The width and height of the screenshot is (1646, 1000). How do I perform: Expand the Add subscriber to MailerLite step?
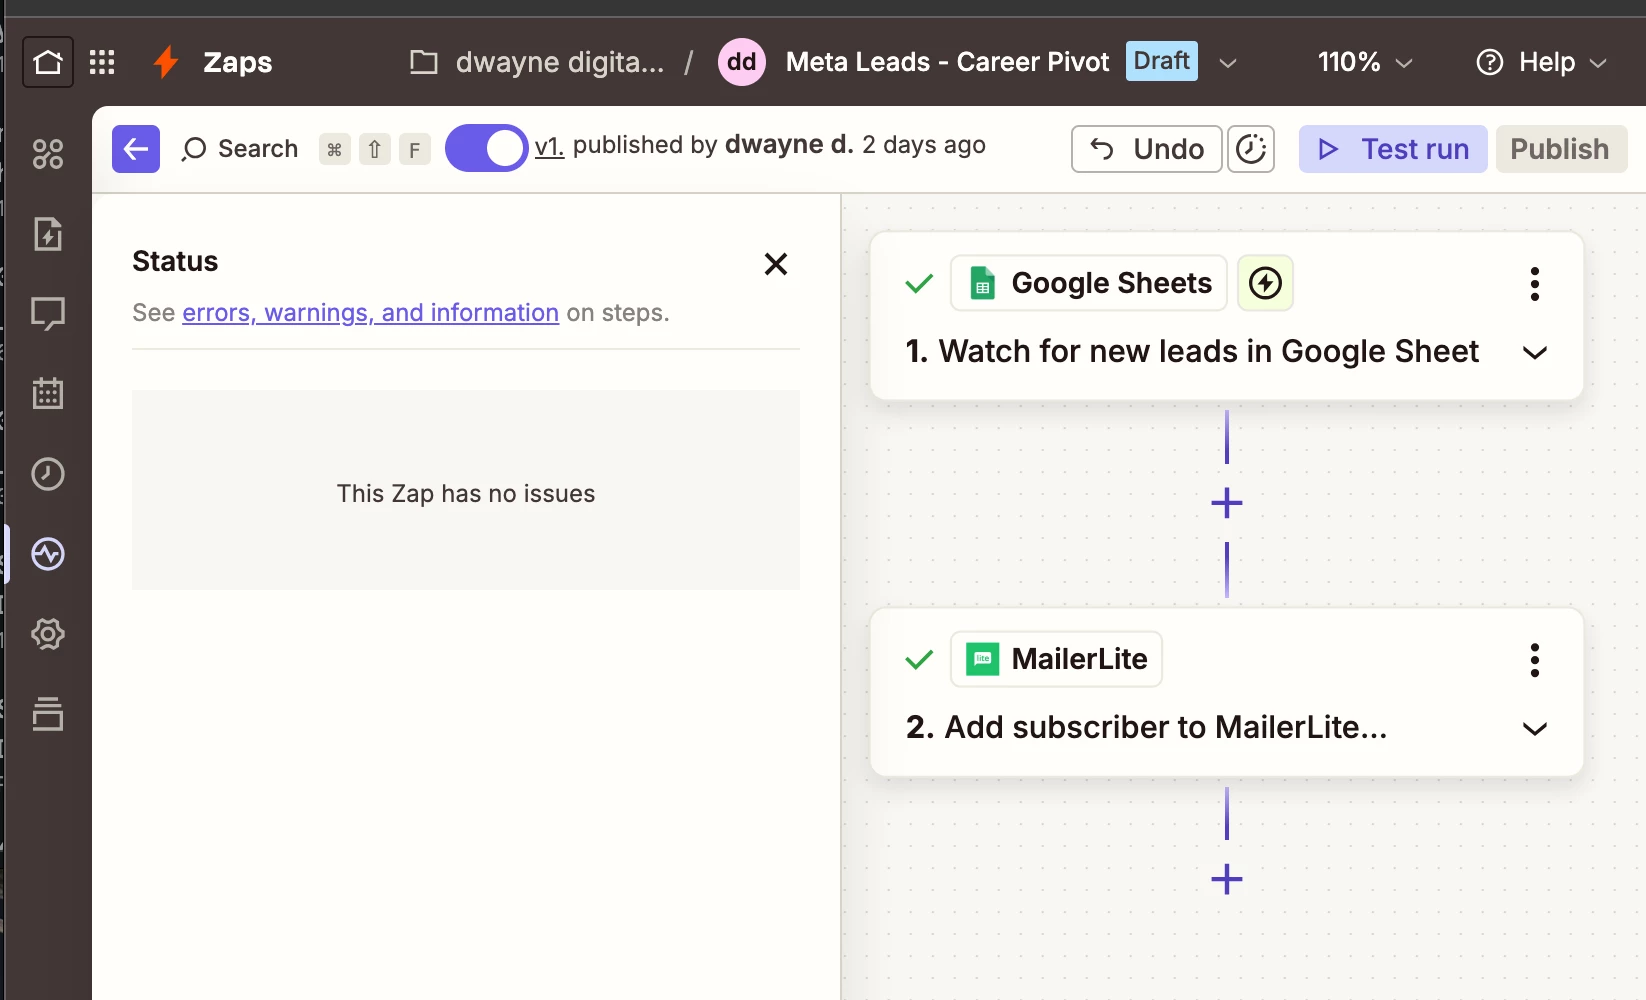pos(1535,729)
